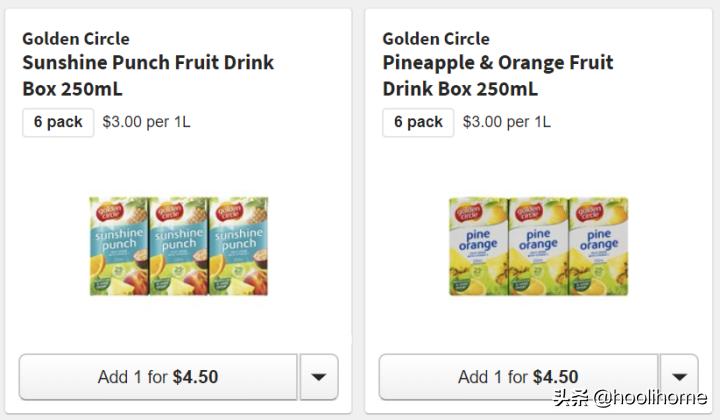Click the leftmost Pine Orange juice box image
The height and width of the screenshot is (420, 720).
pyautogui.click(x=479, y=246)
